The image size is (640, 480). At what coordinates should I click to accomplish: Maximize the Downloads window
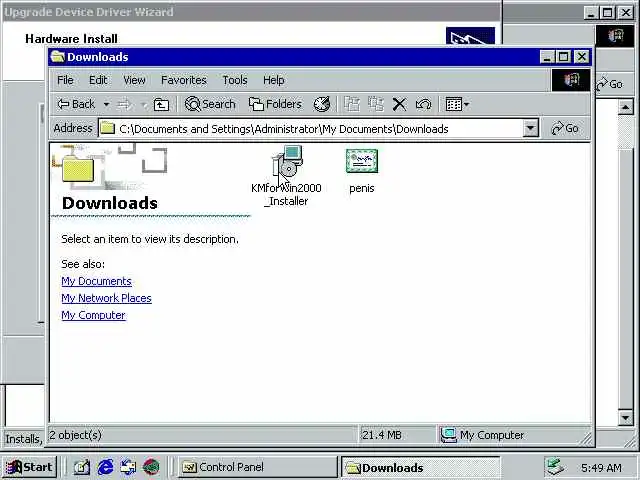pyautogui.click(x=564, y=57)
